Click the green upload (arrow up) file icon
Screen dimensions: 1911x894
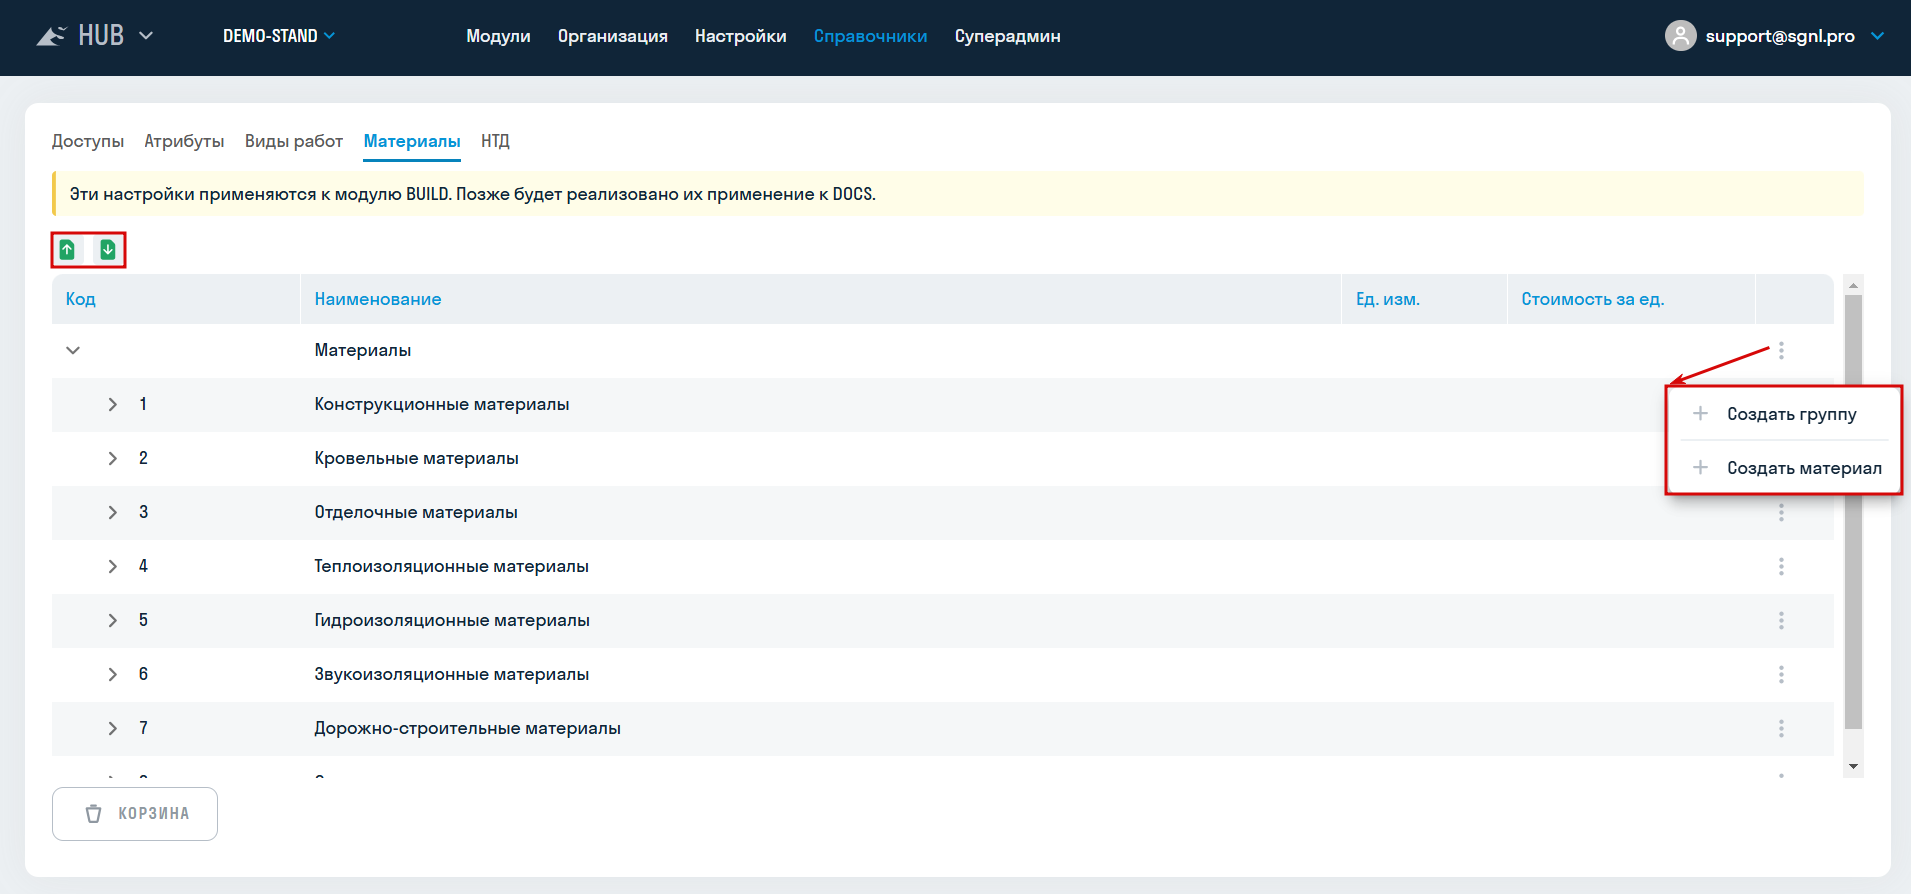pos(67,249)
